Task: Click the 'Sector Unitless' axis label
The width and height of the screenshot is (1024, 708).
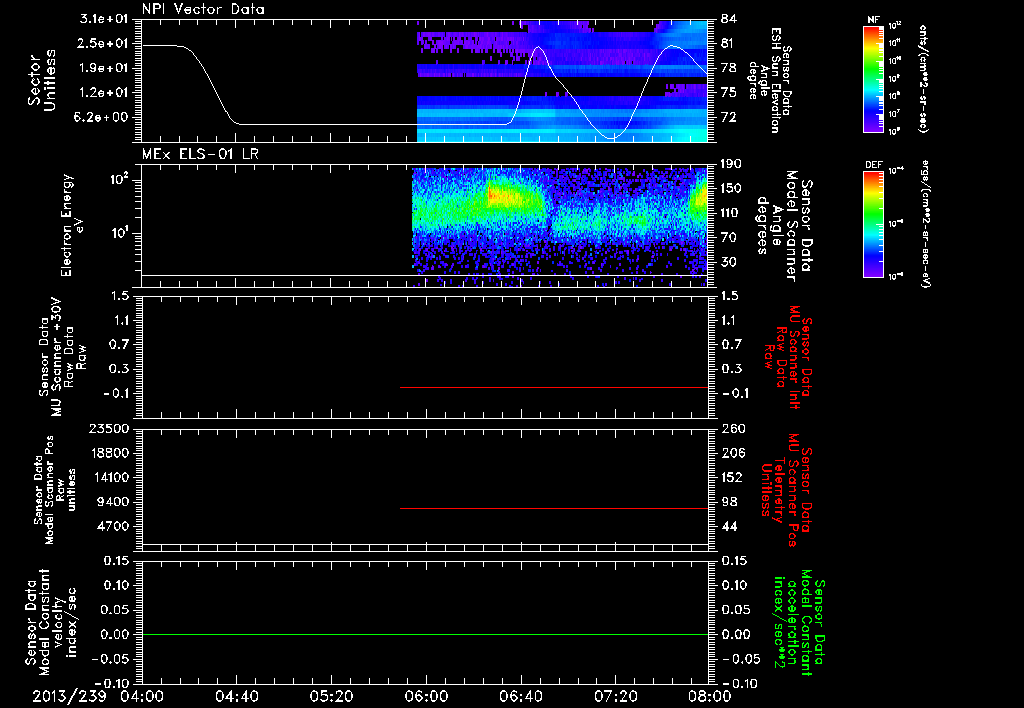Action: (41, 80)
